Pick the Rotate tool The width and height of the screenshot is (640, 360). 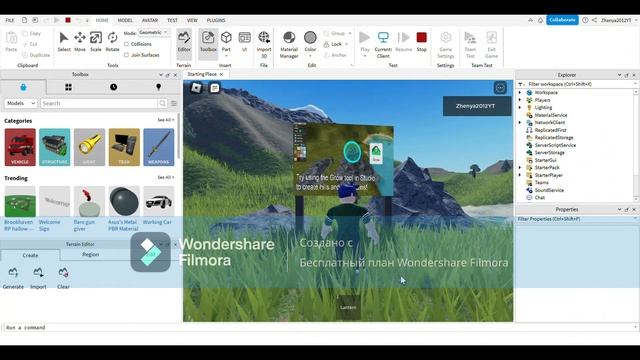coord(112,41)
